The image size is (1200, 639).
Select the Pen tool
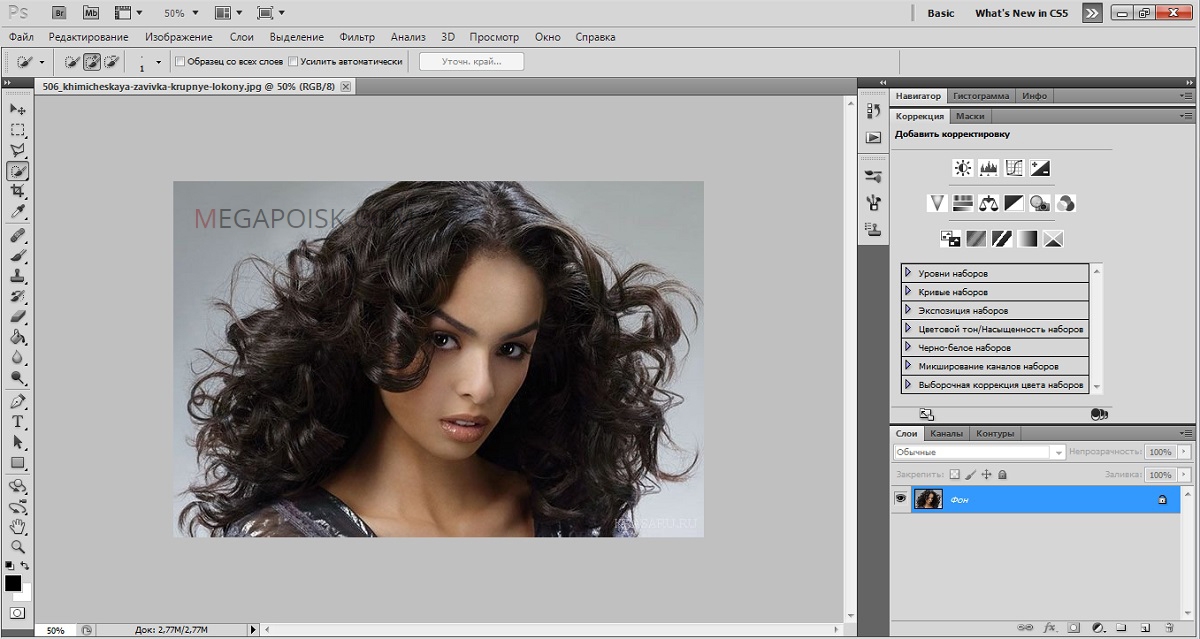coord(18,401)
